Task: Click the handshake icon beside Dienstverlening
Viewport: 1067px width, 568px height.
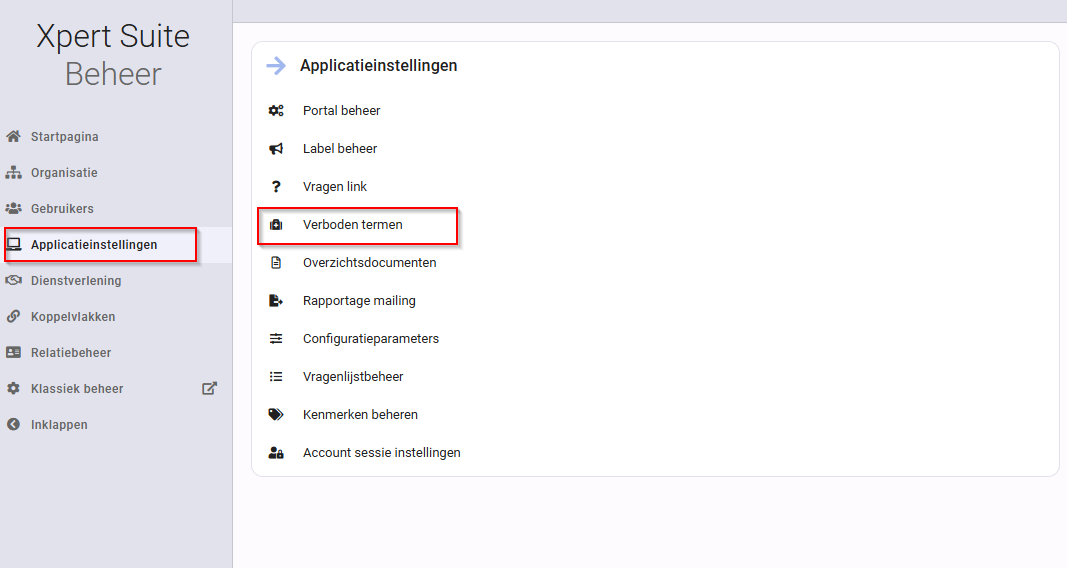Action: 14,280
